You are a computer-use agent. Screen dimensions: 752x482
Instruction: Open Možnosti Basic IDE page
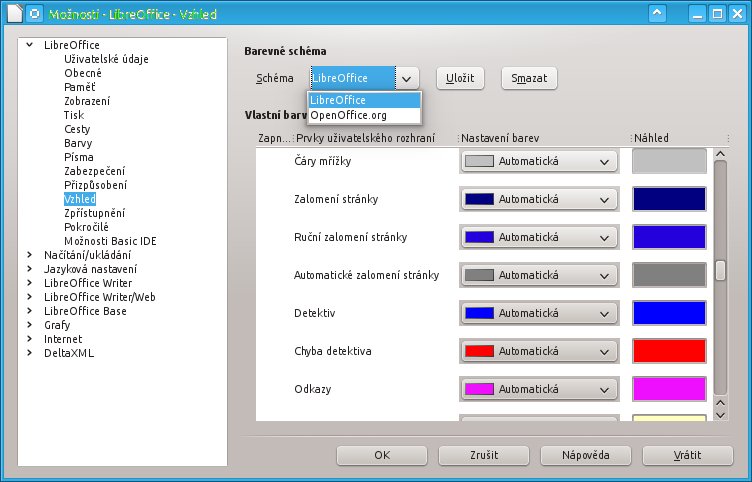pos(110,241)
